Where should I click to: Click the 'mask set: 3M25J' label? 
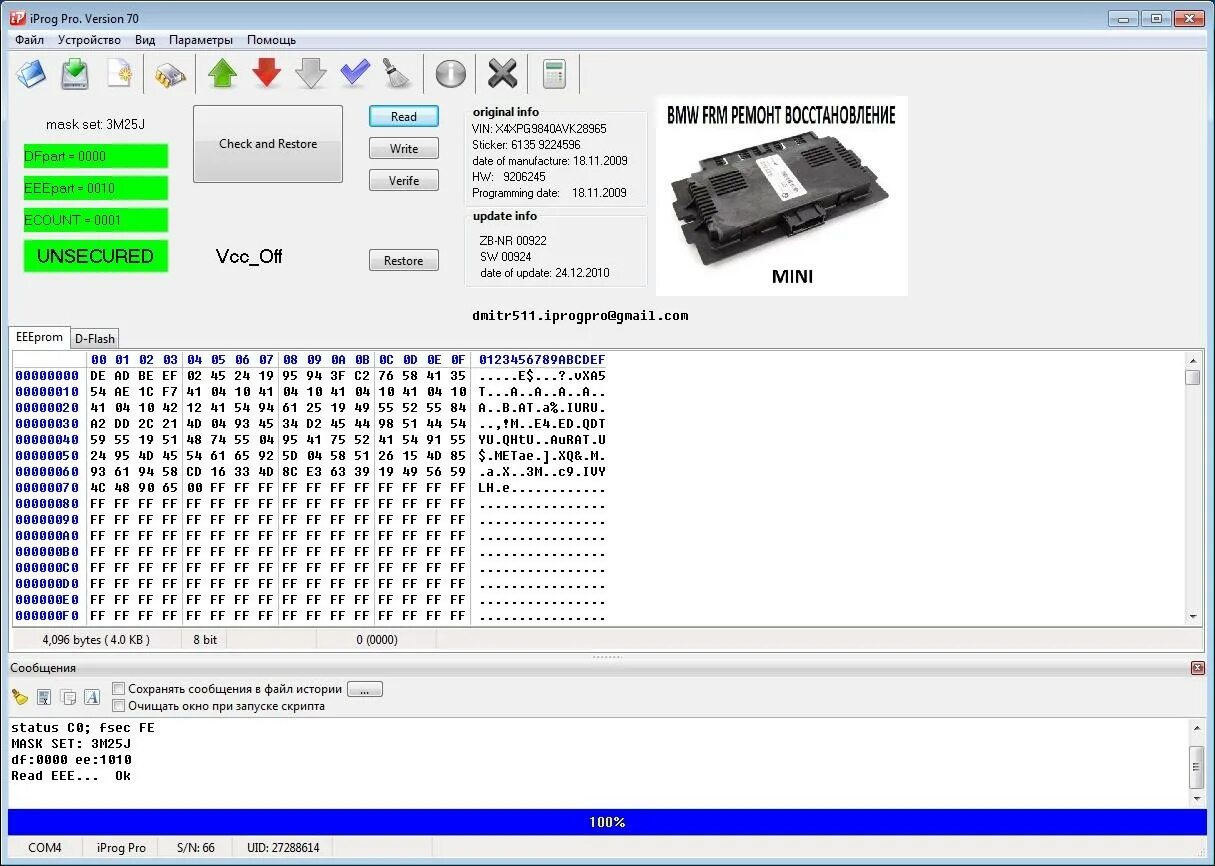tap(96, 125)
